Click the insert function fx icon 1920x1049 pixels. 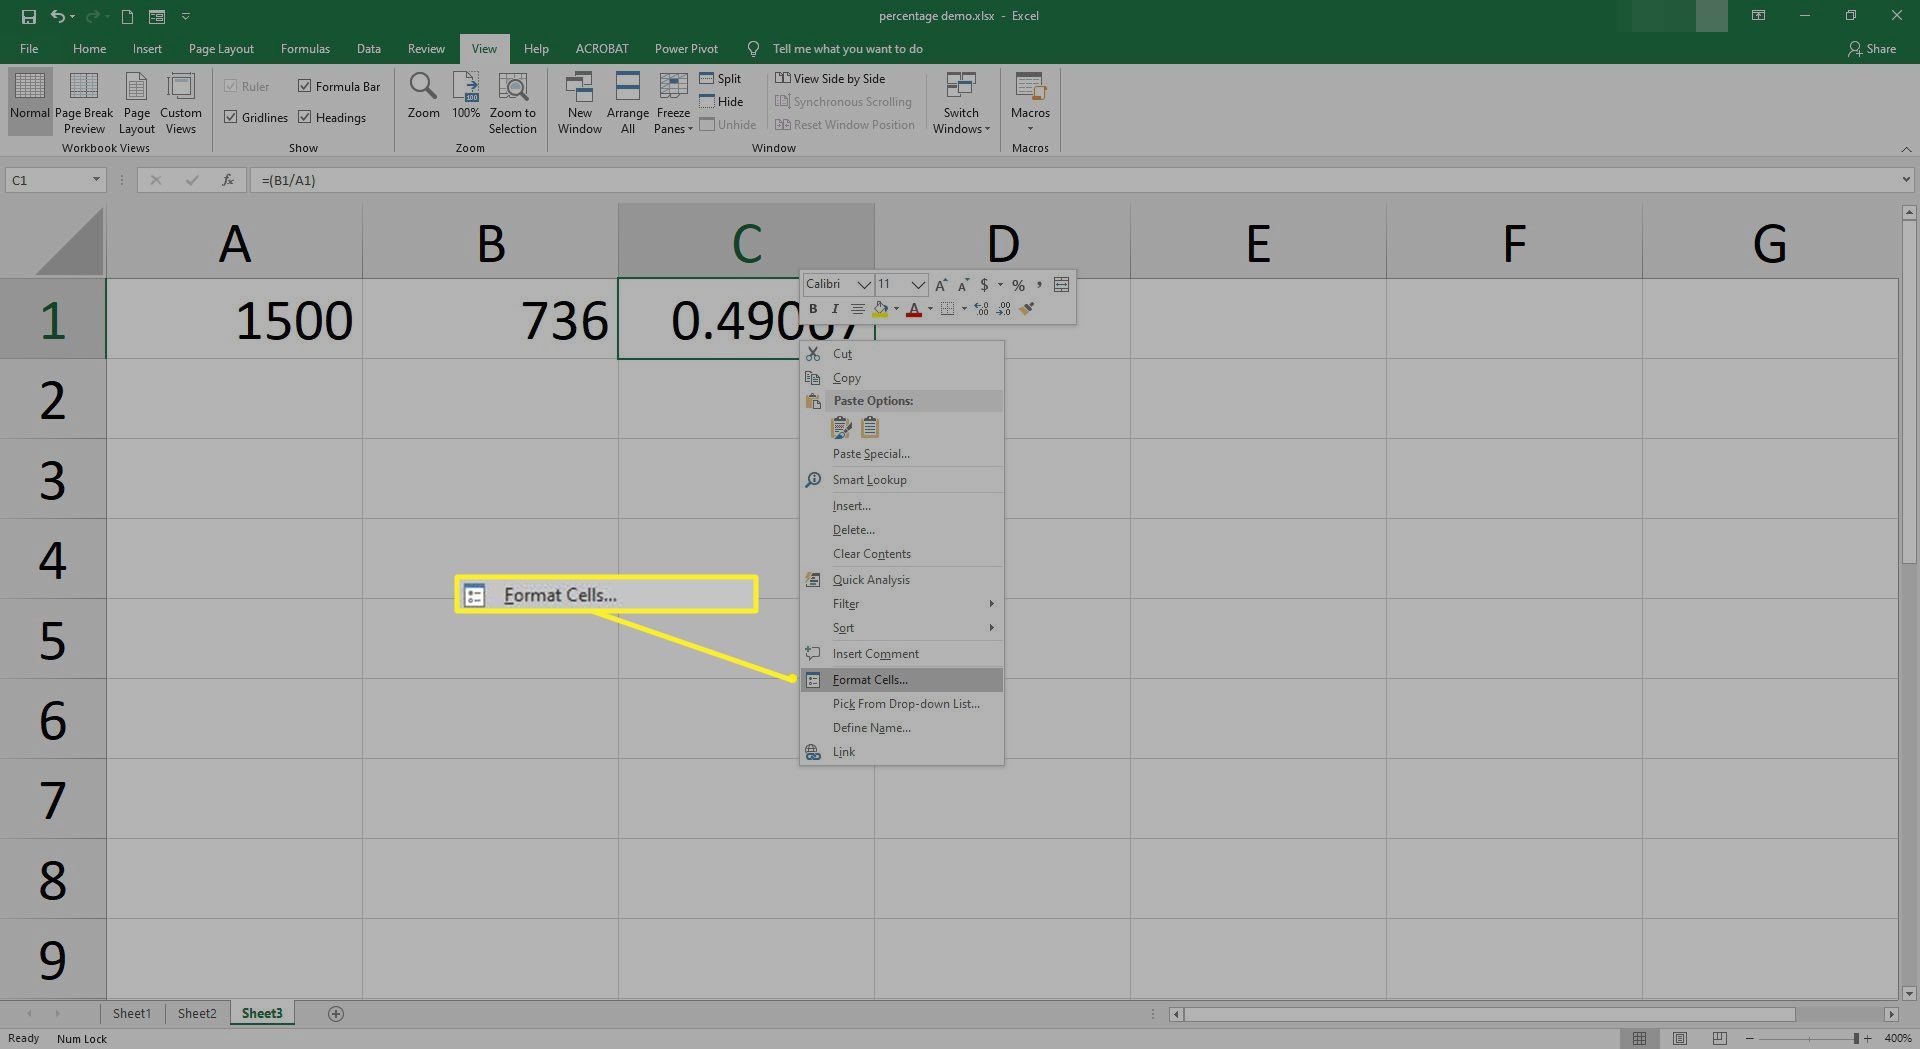pos(228,180)
